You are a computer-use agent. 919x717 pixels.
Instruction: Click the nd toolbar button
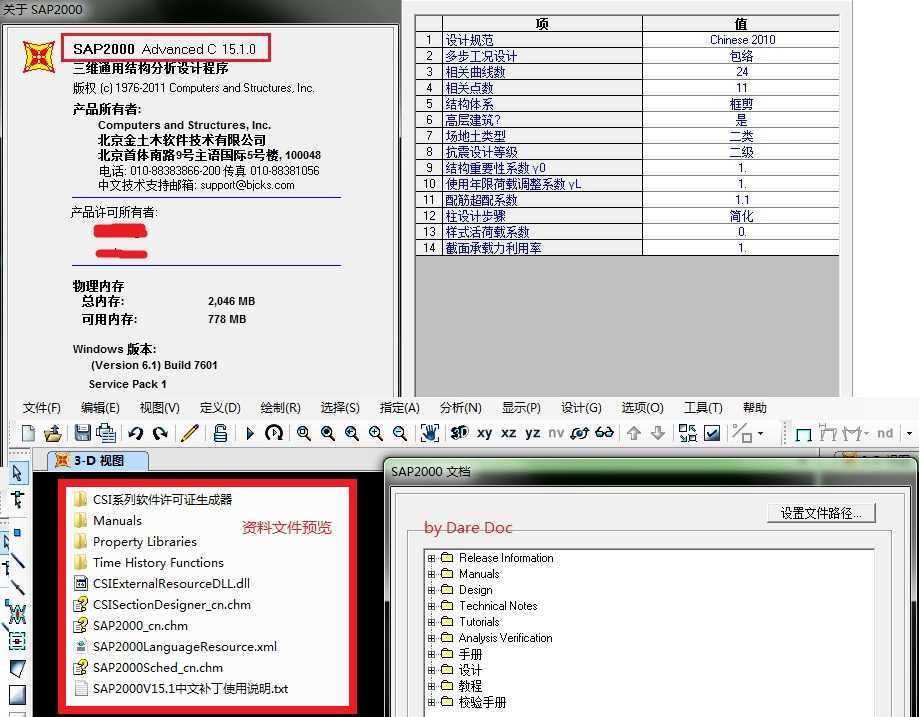tap(885, 433)
